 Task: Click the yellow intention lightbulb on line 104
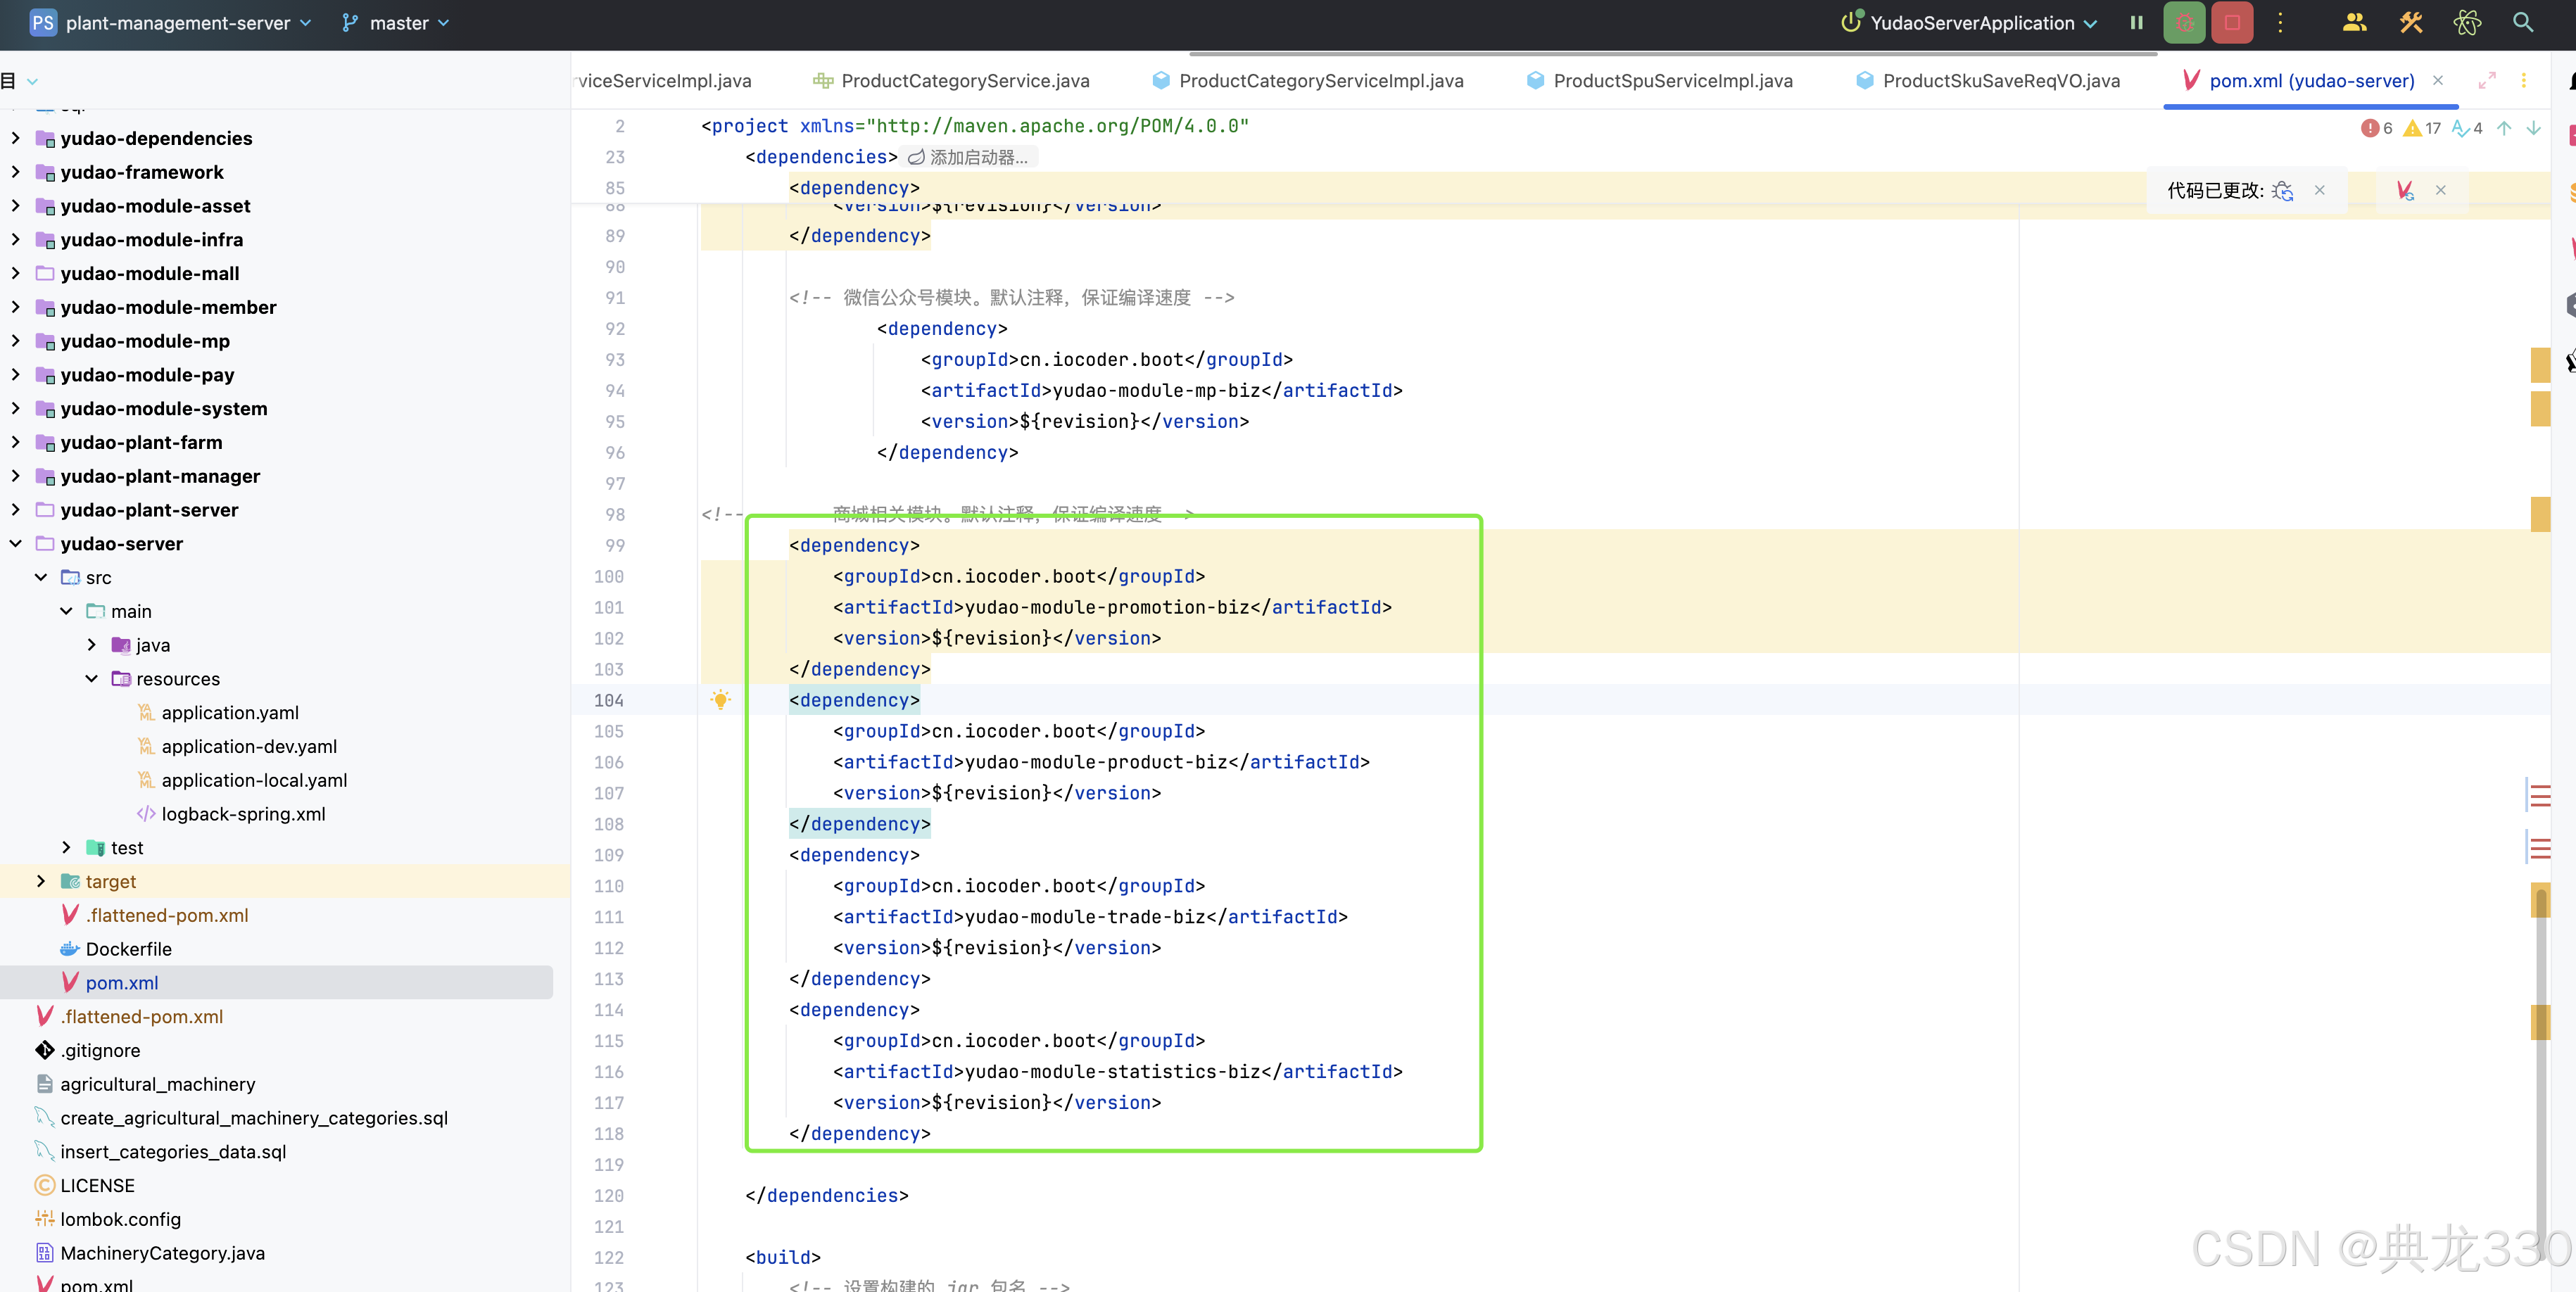720,700
